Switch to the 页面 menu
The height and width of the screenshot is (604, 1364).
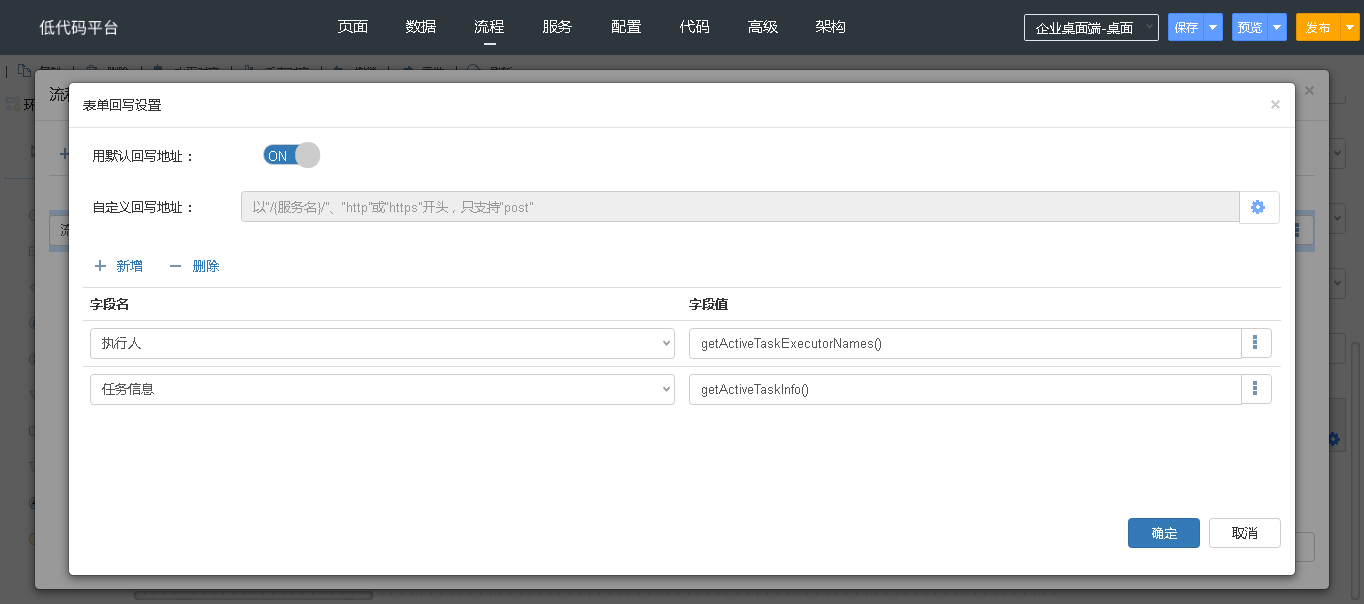353,27
